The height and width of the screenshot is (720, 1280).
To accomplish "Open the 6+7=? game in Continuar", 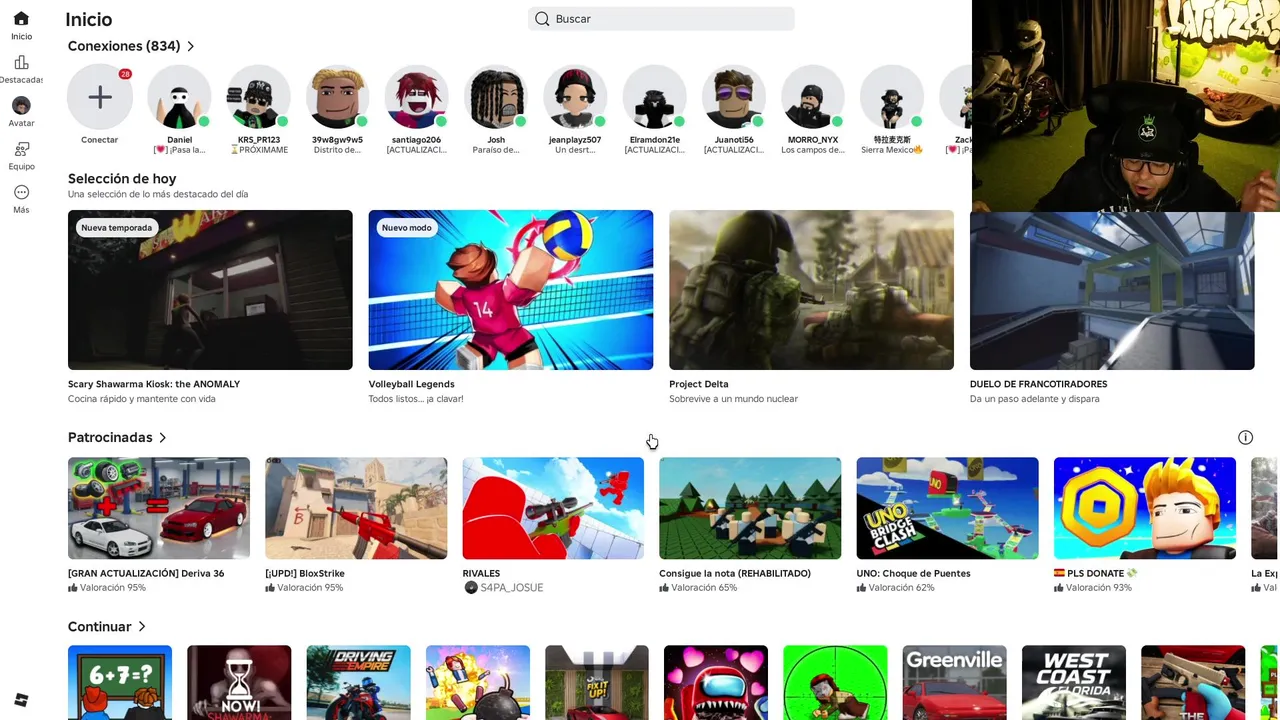I will (x=120, y=682).
